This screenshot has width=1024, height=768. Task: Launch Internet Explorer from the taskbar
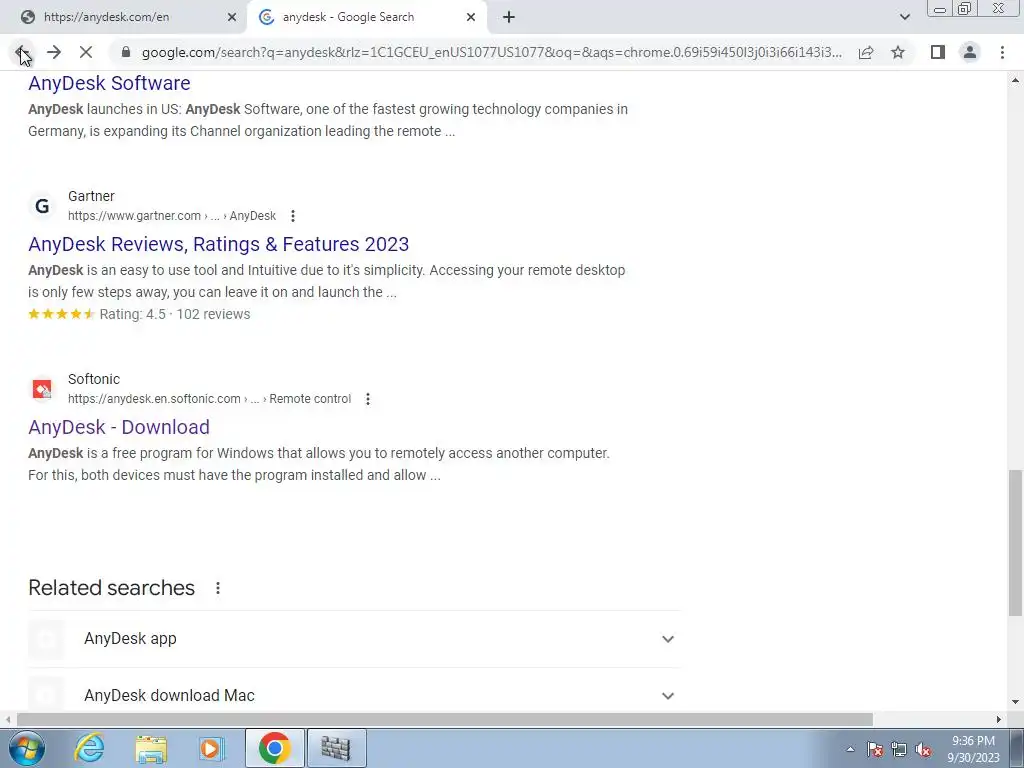pyautogui.click(x=89, y=748)
